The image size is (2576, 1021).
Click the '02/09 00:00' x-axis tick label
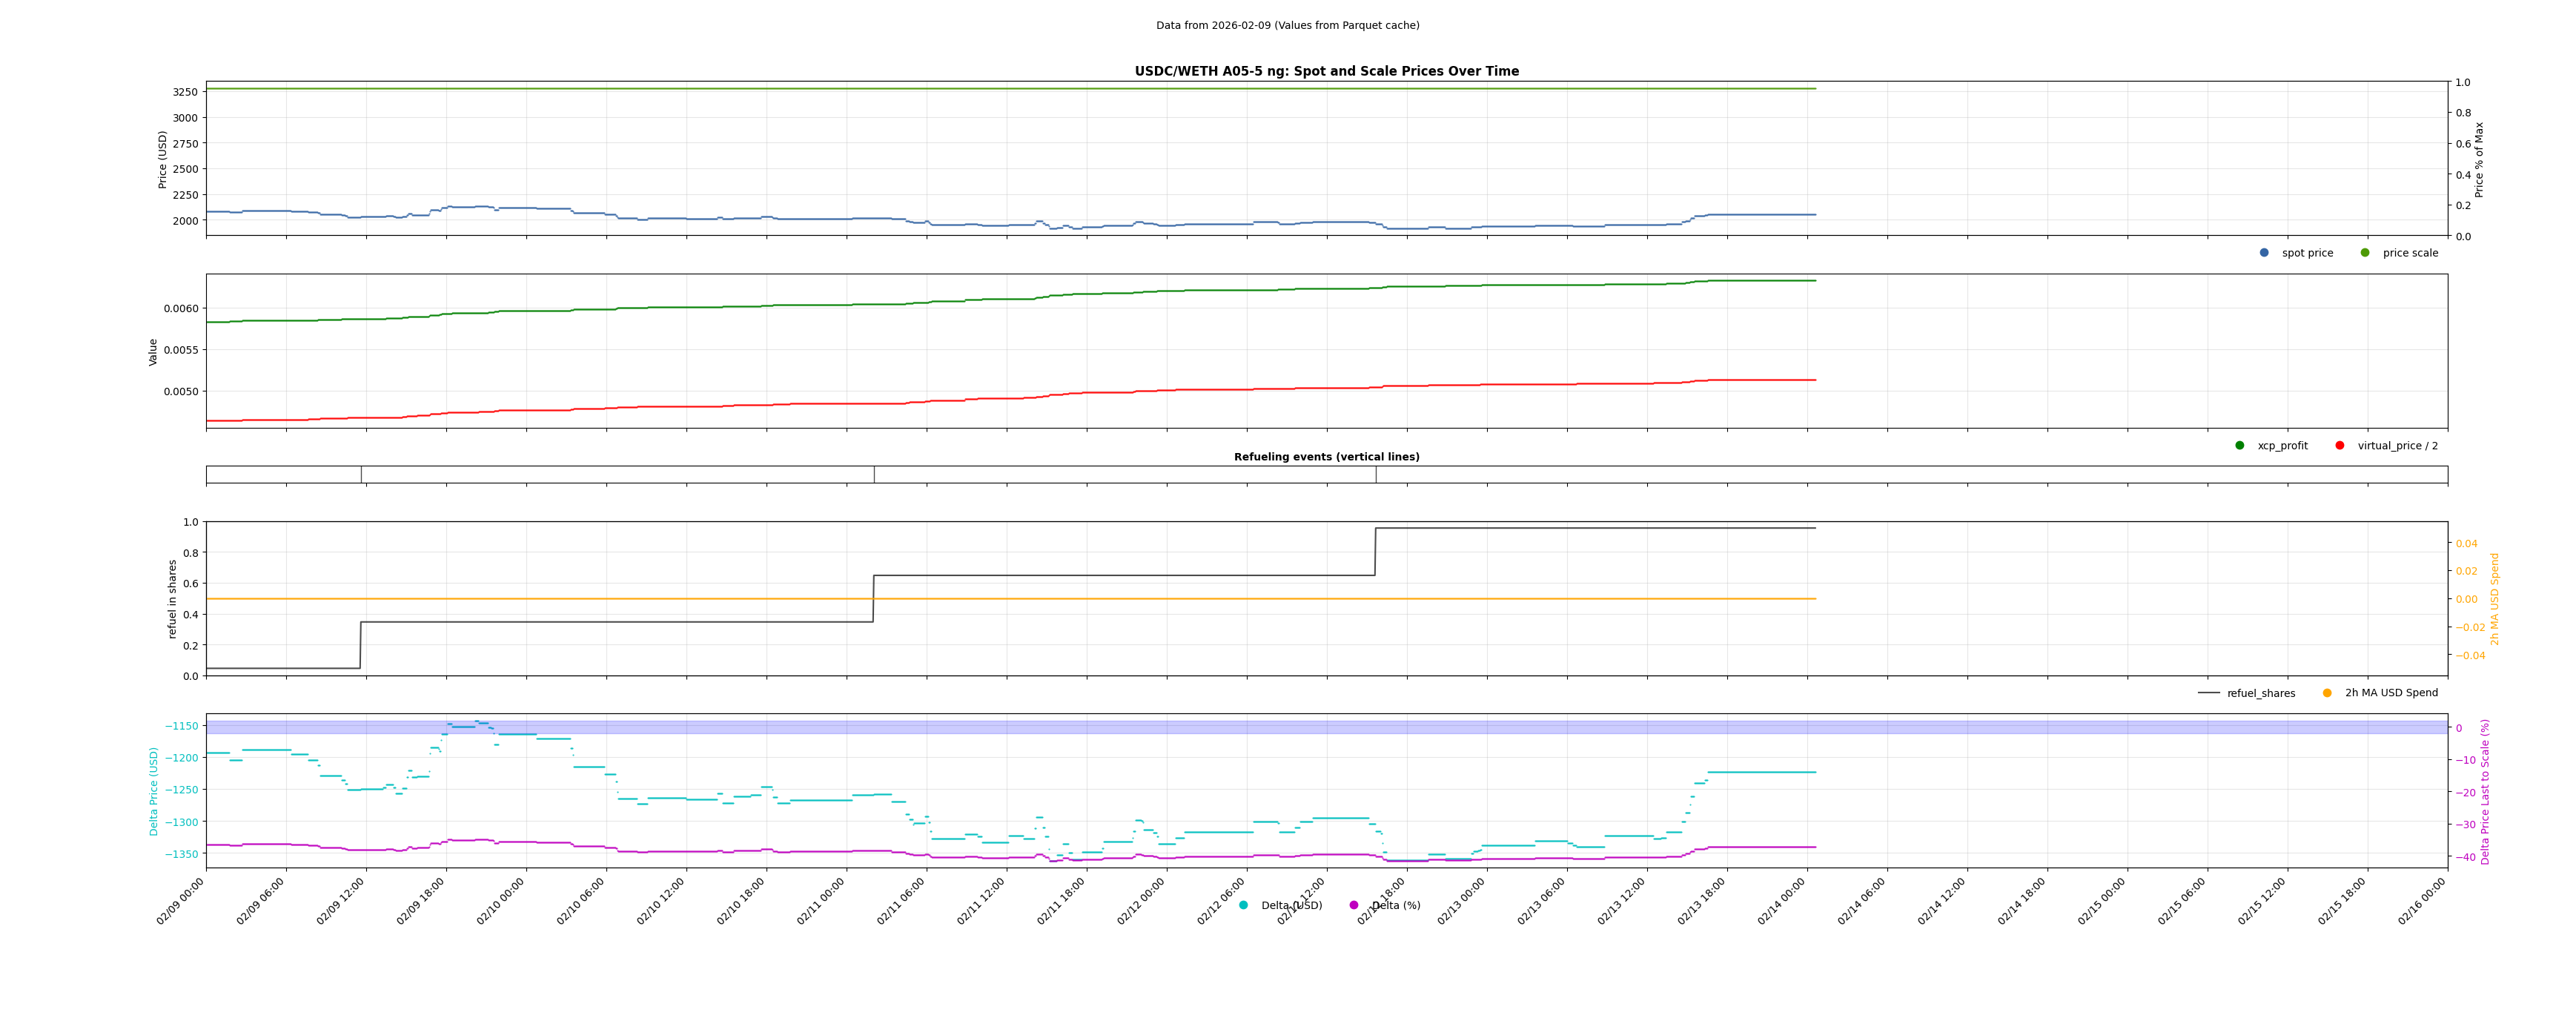(181, 901)
